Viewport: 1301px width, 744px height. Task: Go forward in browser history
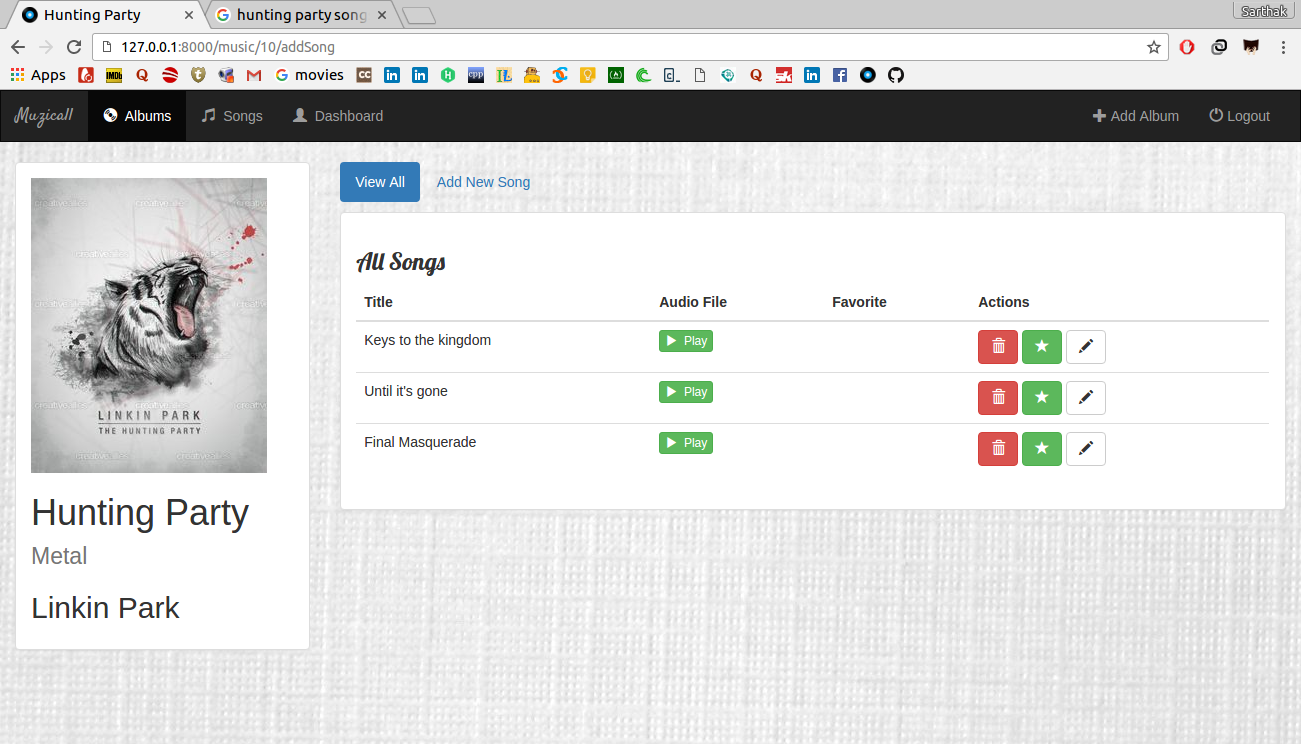(x=46, y=47)
